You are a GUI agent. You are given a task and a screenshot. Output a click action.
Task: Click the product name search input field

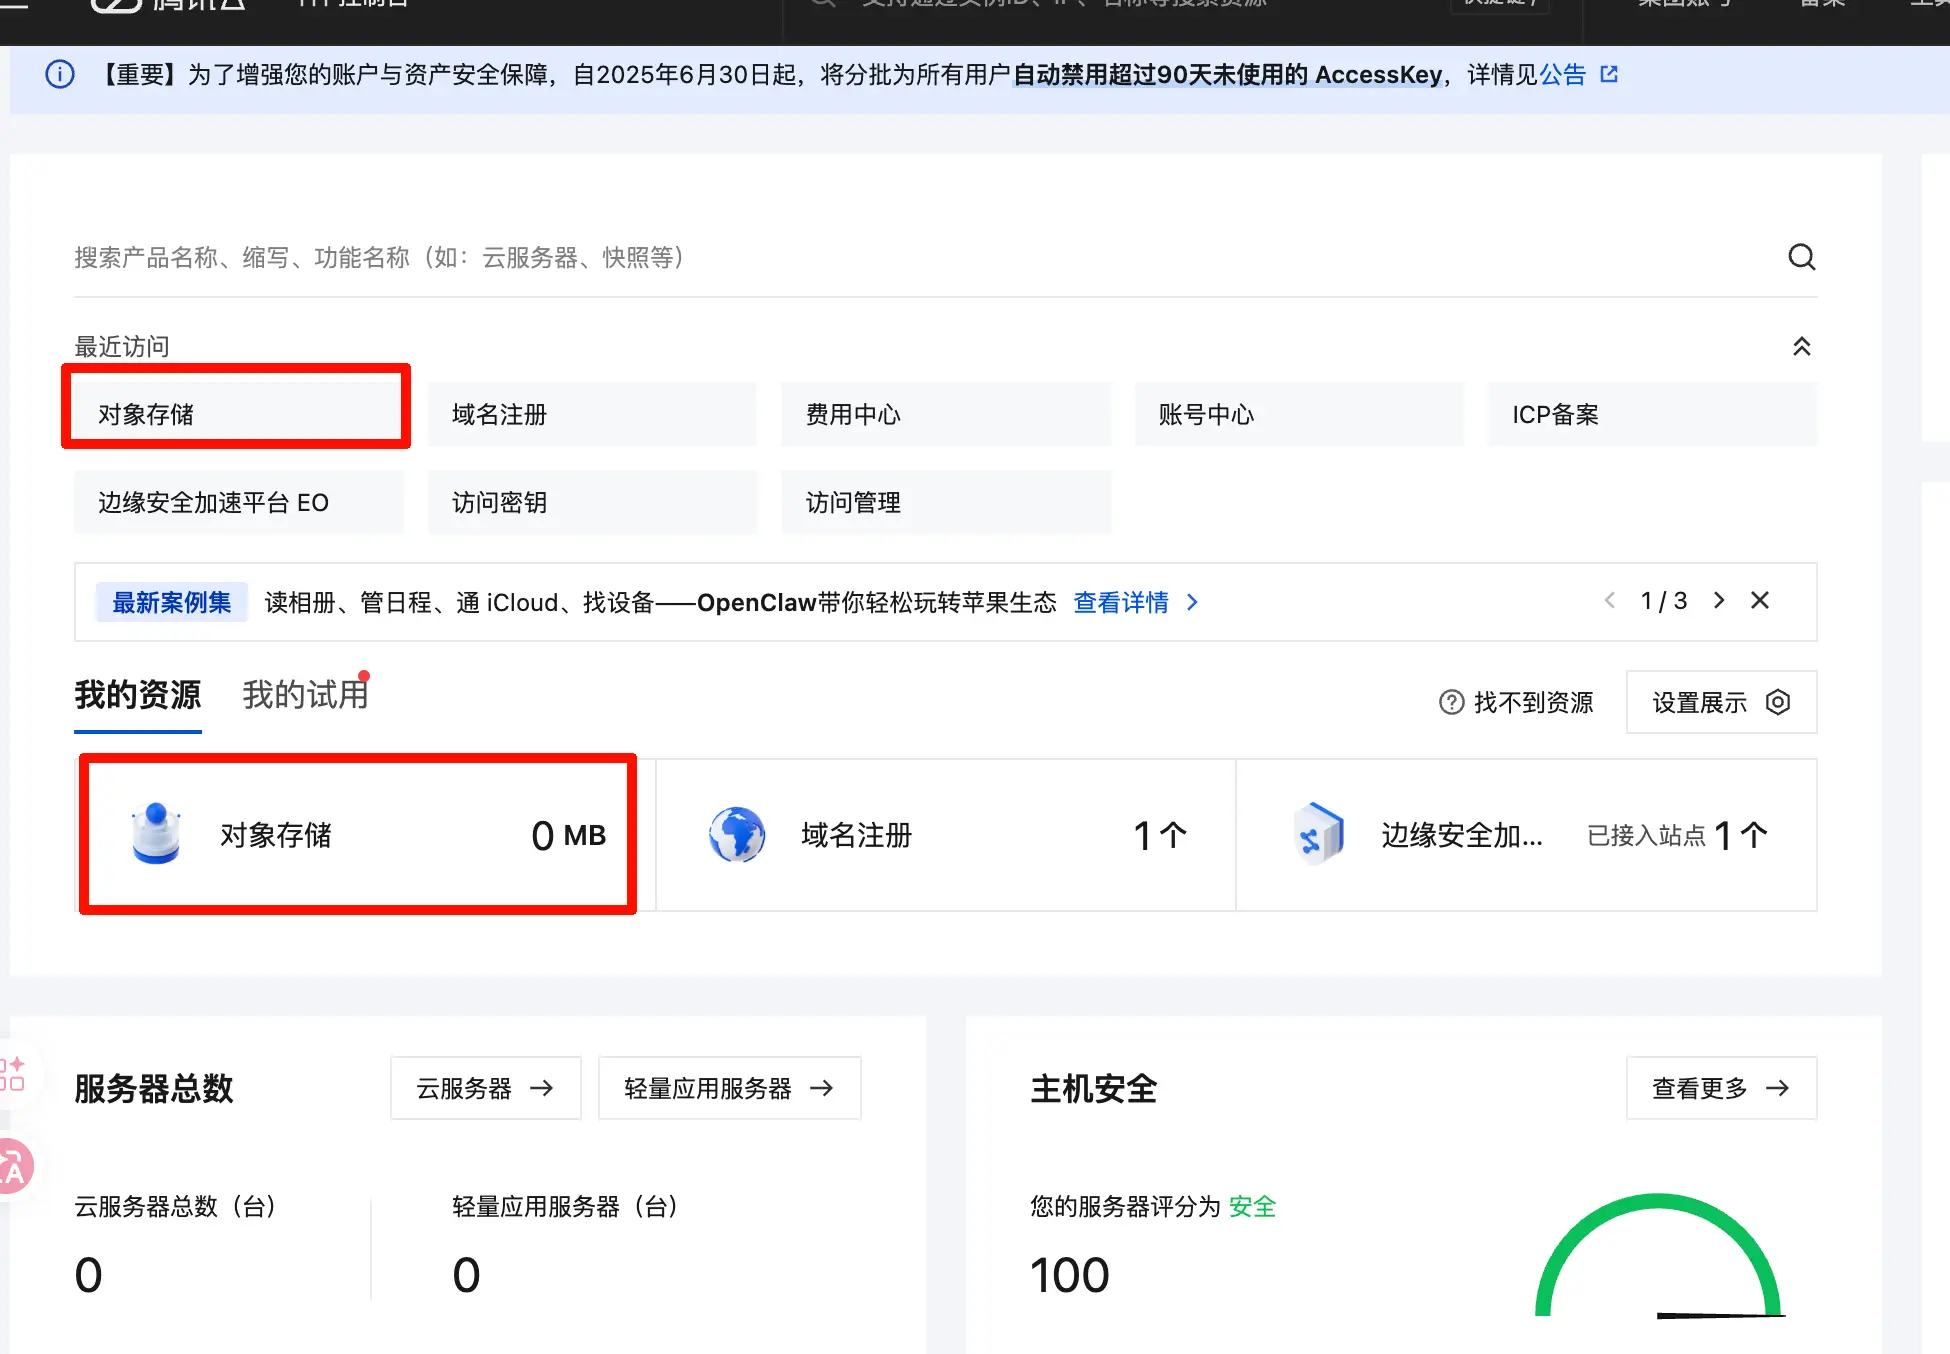click(900, 258)
